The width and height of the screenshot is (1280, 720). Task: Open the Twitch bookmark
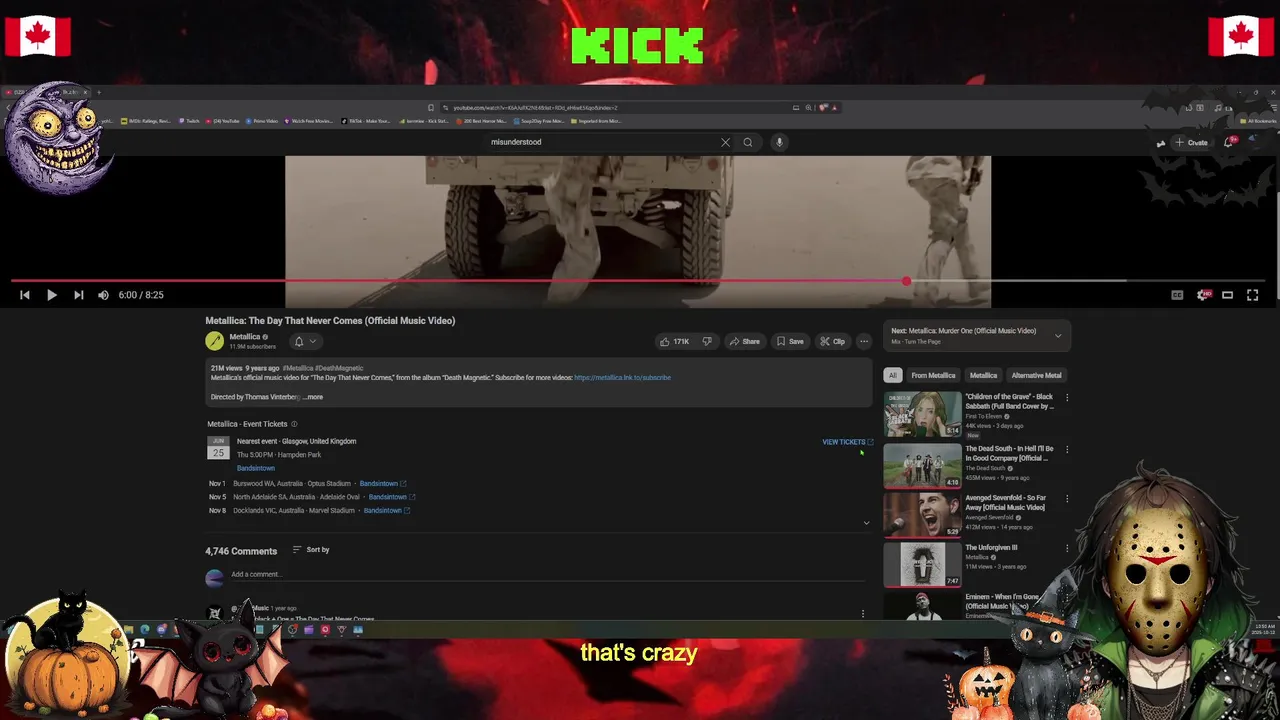pyautogui.click(x=189, y=121)
